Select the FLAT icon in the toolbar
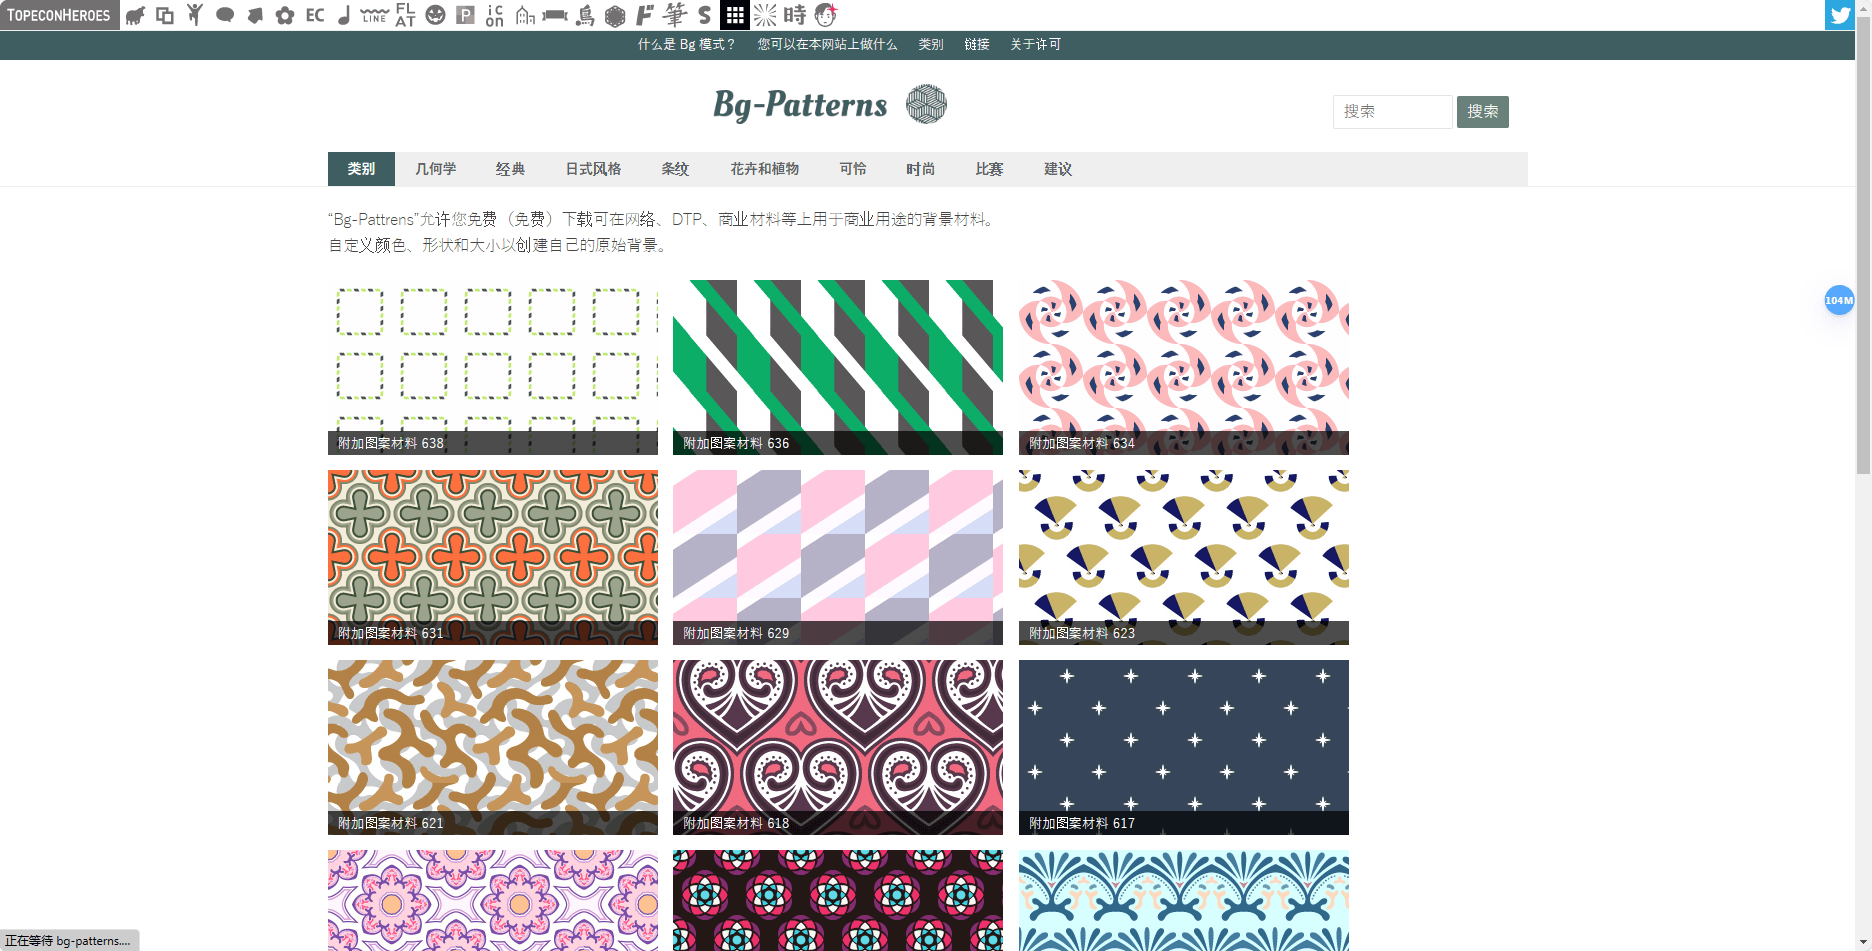Viewport: 1872px width, 951px height. tap(404, 15)
